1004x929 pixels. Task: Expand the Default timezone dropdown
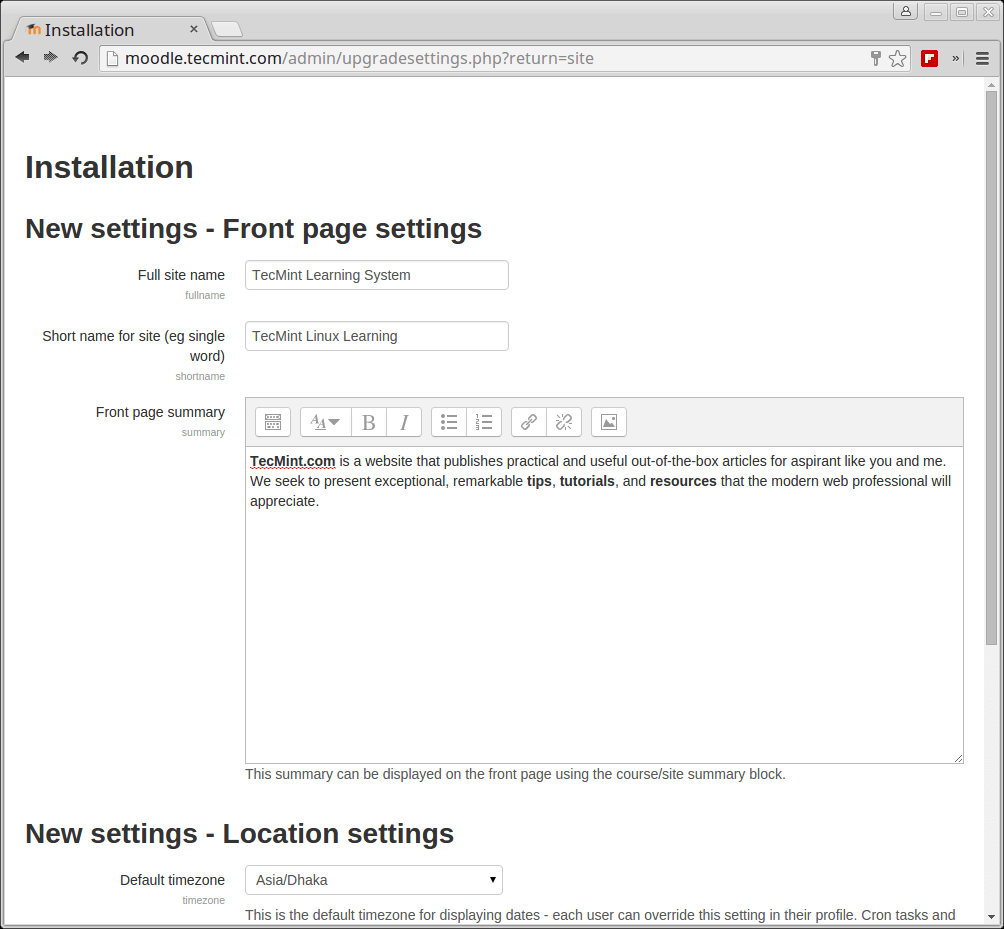pyautogui.click(x=373, y=880)
